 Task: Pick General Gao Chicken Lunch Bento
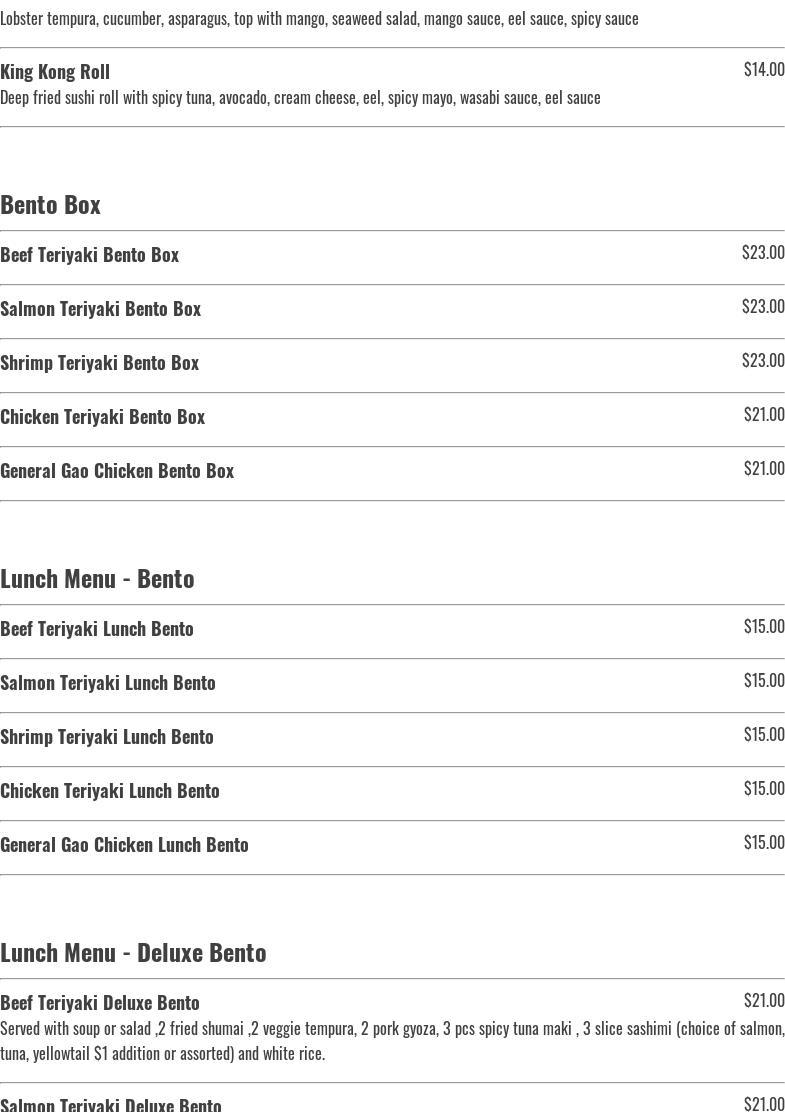(x=124, y=845)
